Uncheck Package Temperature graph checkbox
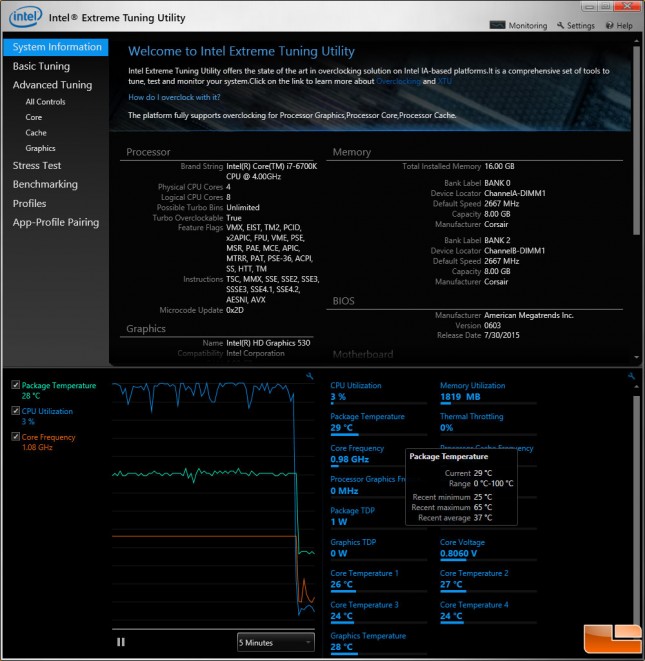645x661 pixels. coord(16,384)
